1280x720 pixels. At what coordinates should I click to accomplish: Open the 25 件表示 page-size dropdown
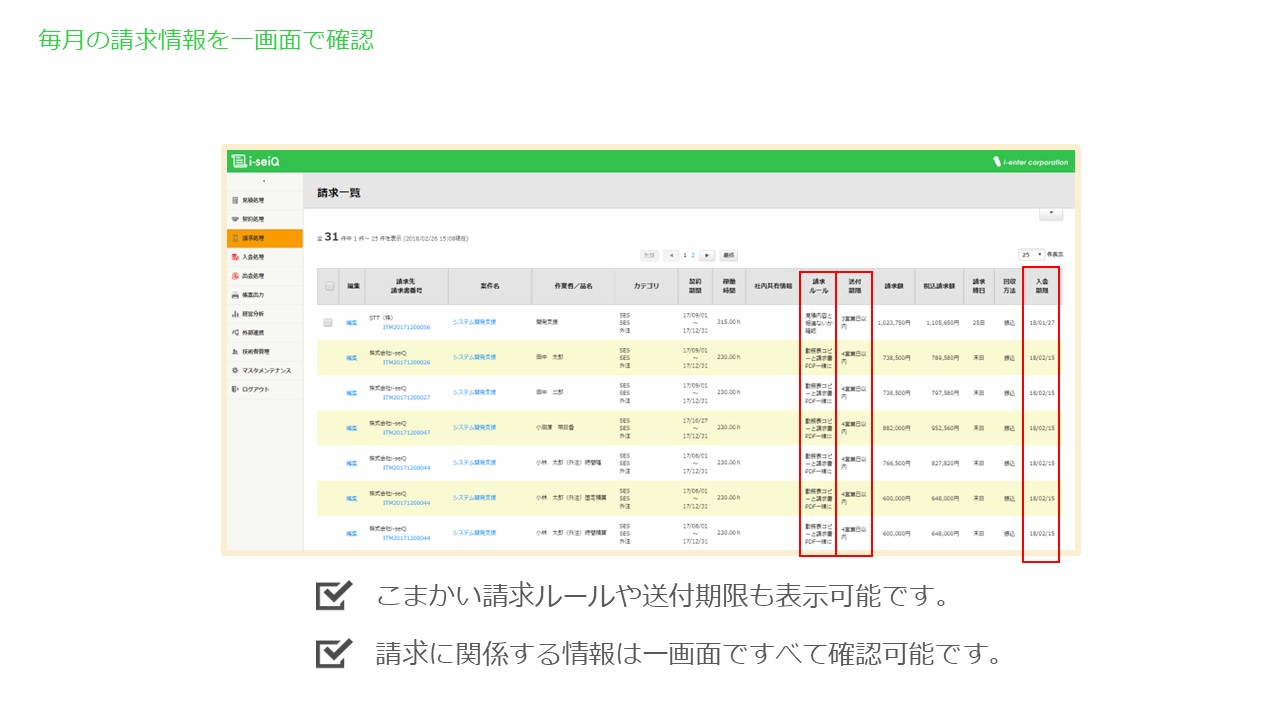[1032, 255]
